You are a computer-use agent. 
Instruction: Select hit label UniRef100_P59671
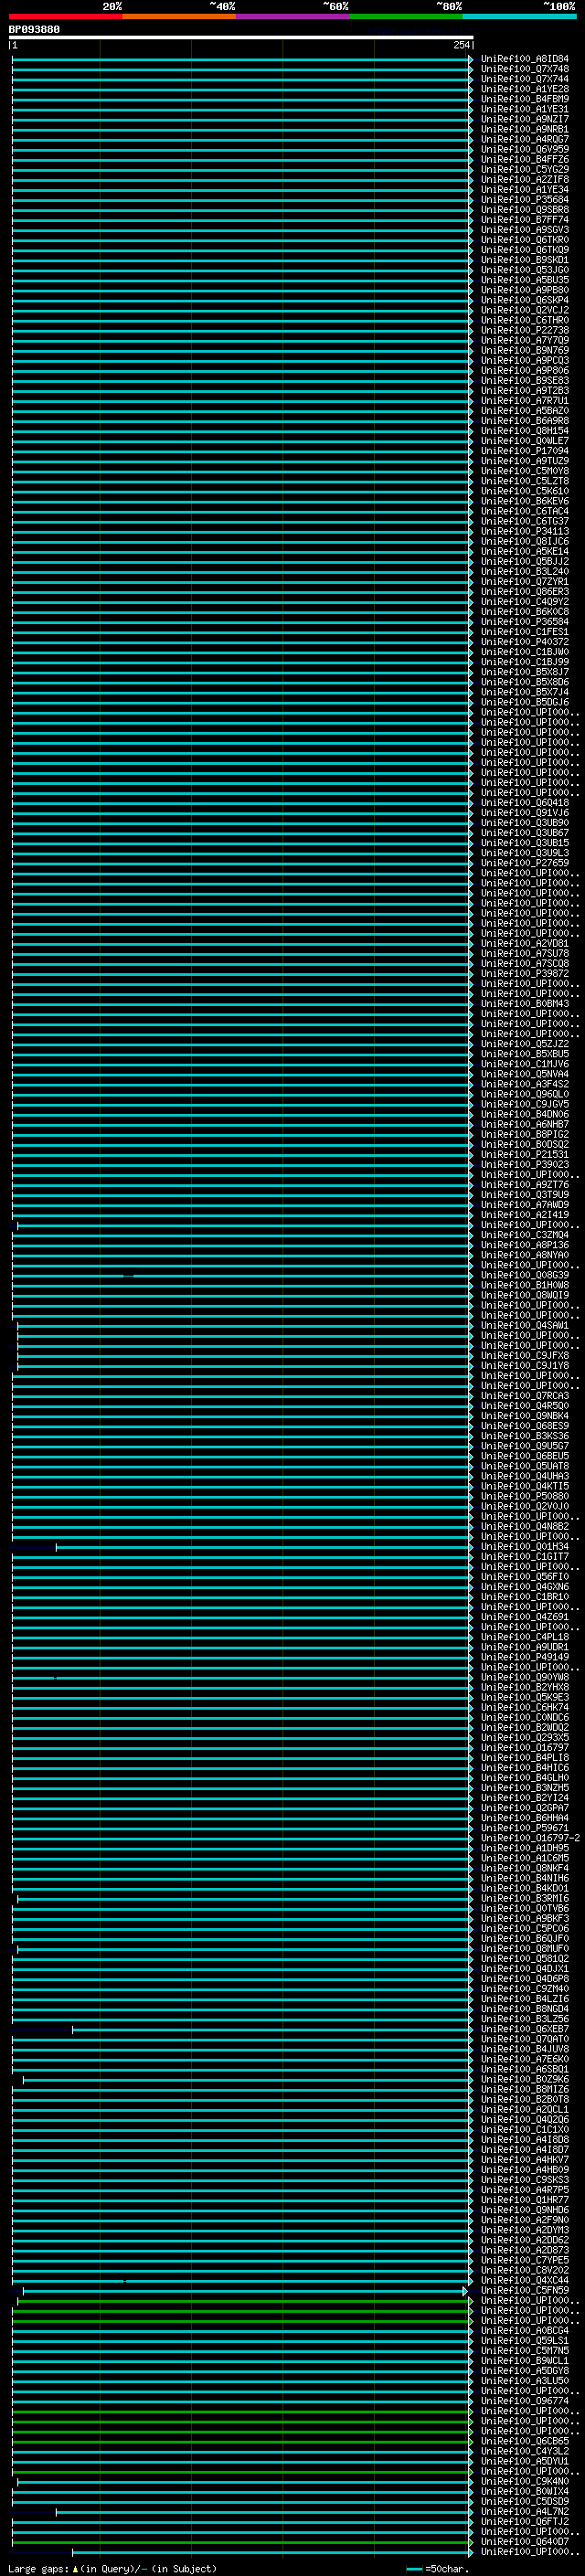point(524,1828)
